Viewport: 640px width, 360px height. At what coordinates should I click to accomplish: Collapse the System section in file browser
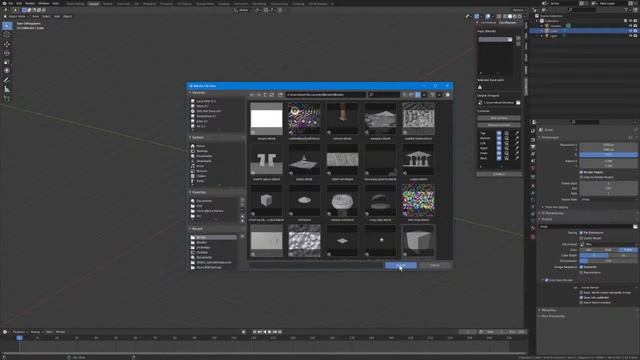click(x=190, y=138)
